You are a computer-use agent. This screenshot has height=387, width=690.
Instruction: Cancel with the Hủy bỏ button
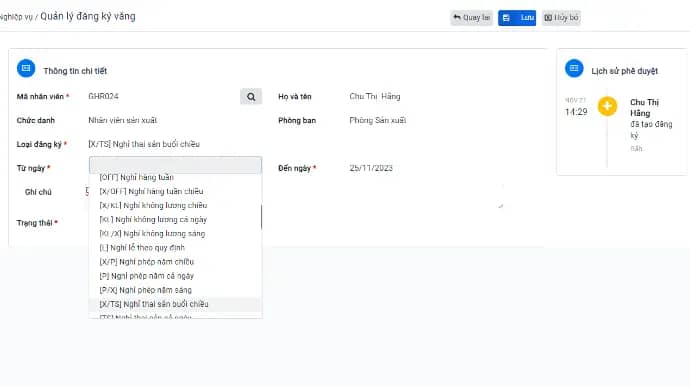tap(561, 18)
